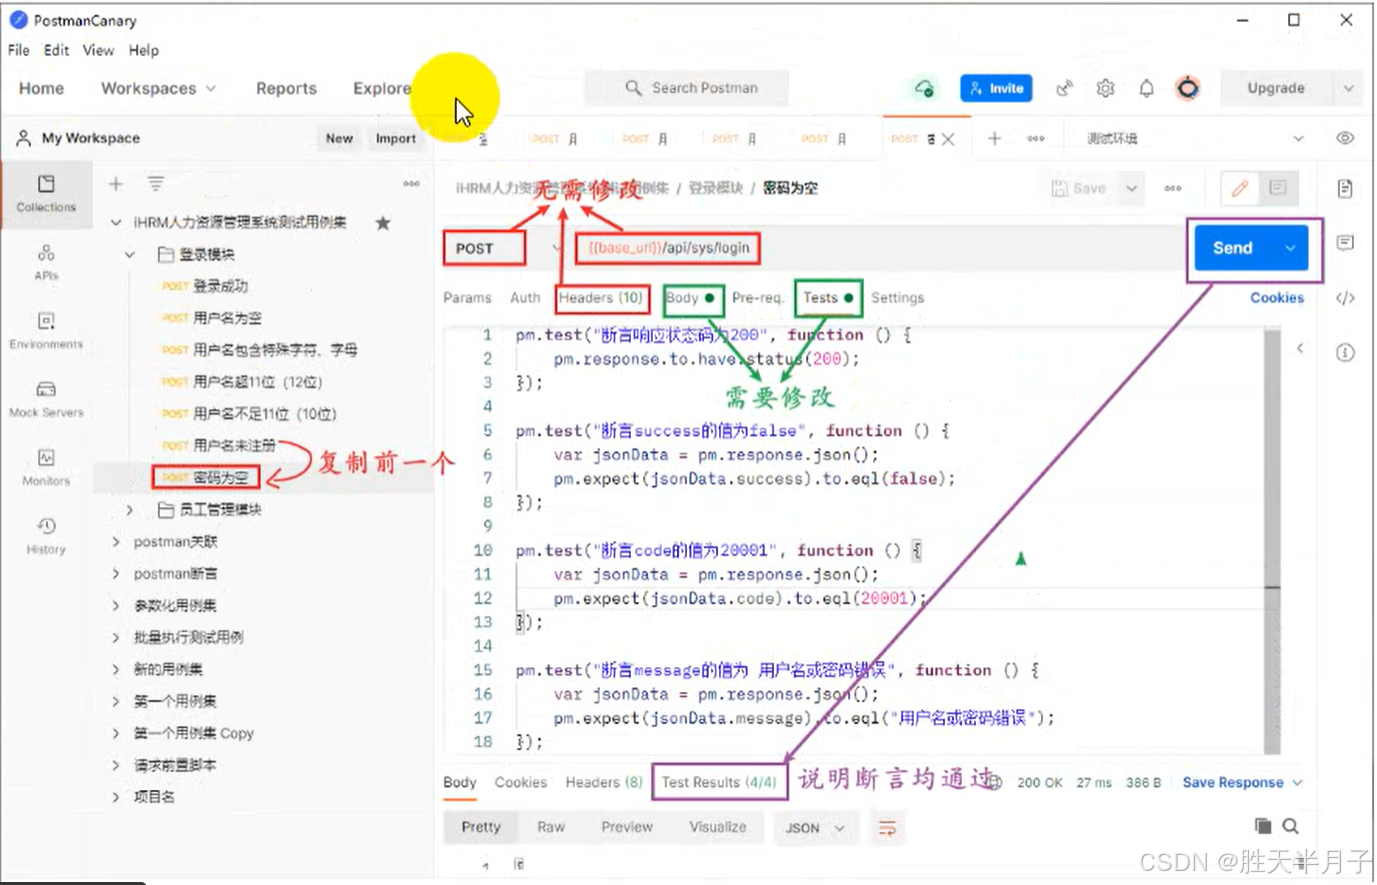Collapse the 登录模块 folder
This screenshot has width=1377, height=885.
tap(130, 254)
